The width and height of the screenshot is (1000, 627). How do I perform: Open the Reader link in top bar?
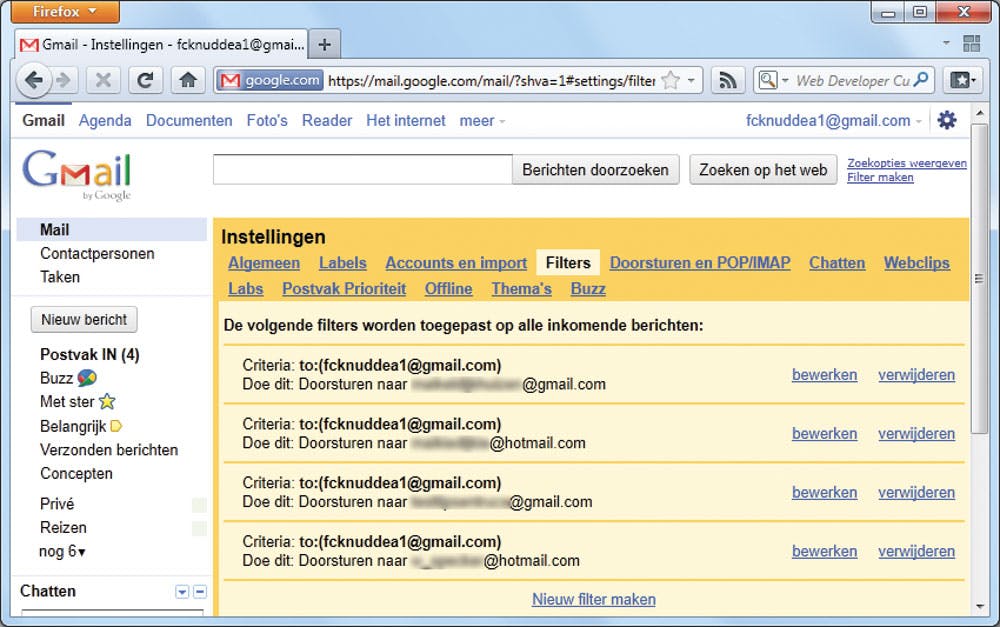coord(327,121)
